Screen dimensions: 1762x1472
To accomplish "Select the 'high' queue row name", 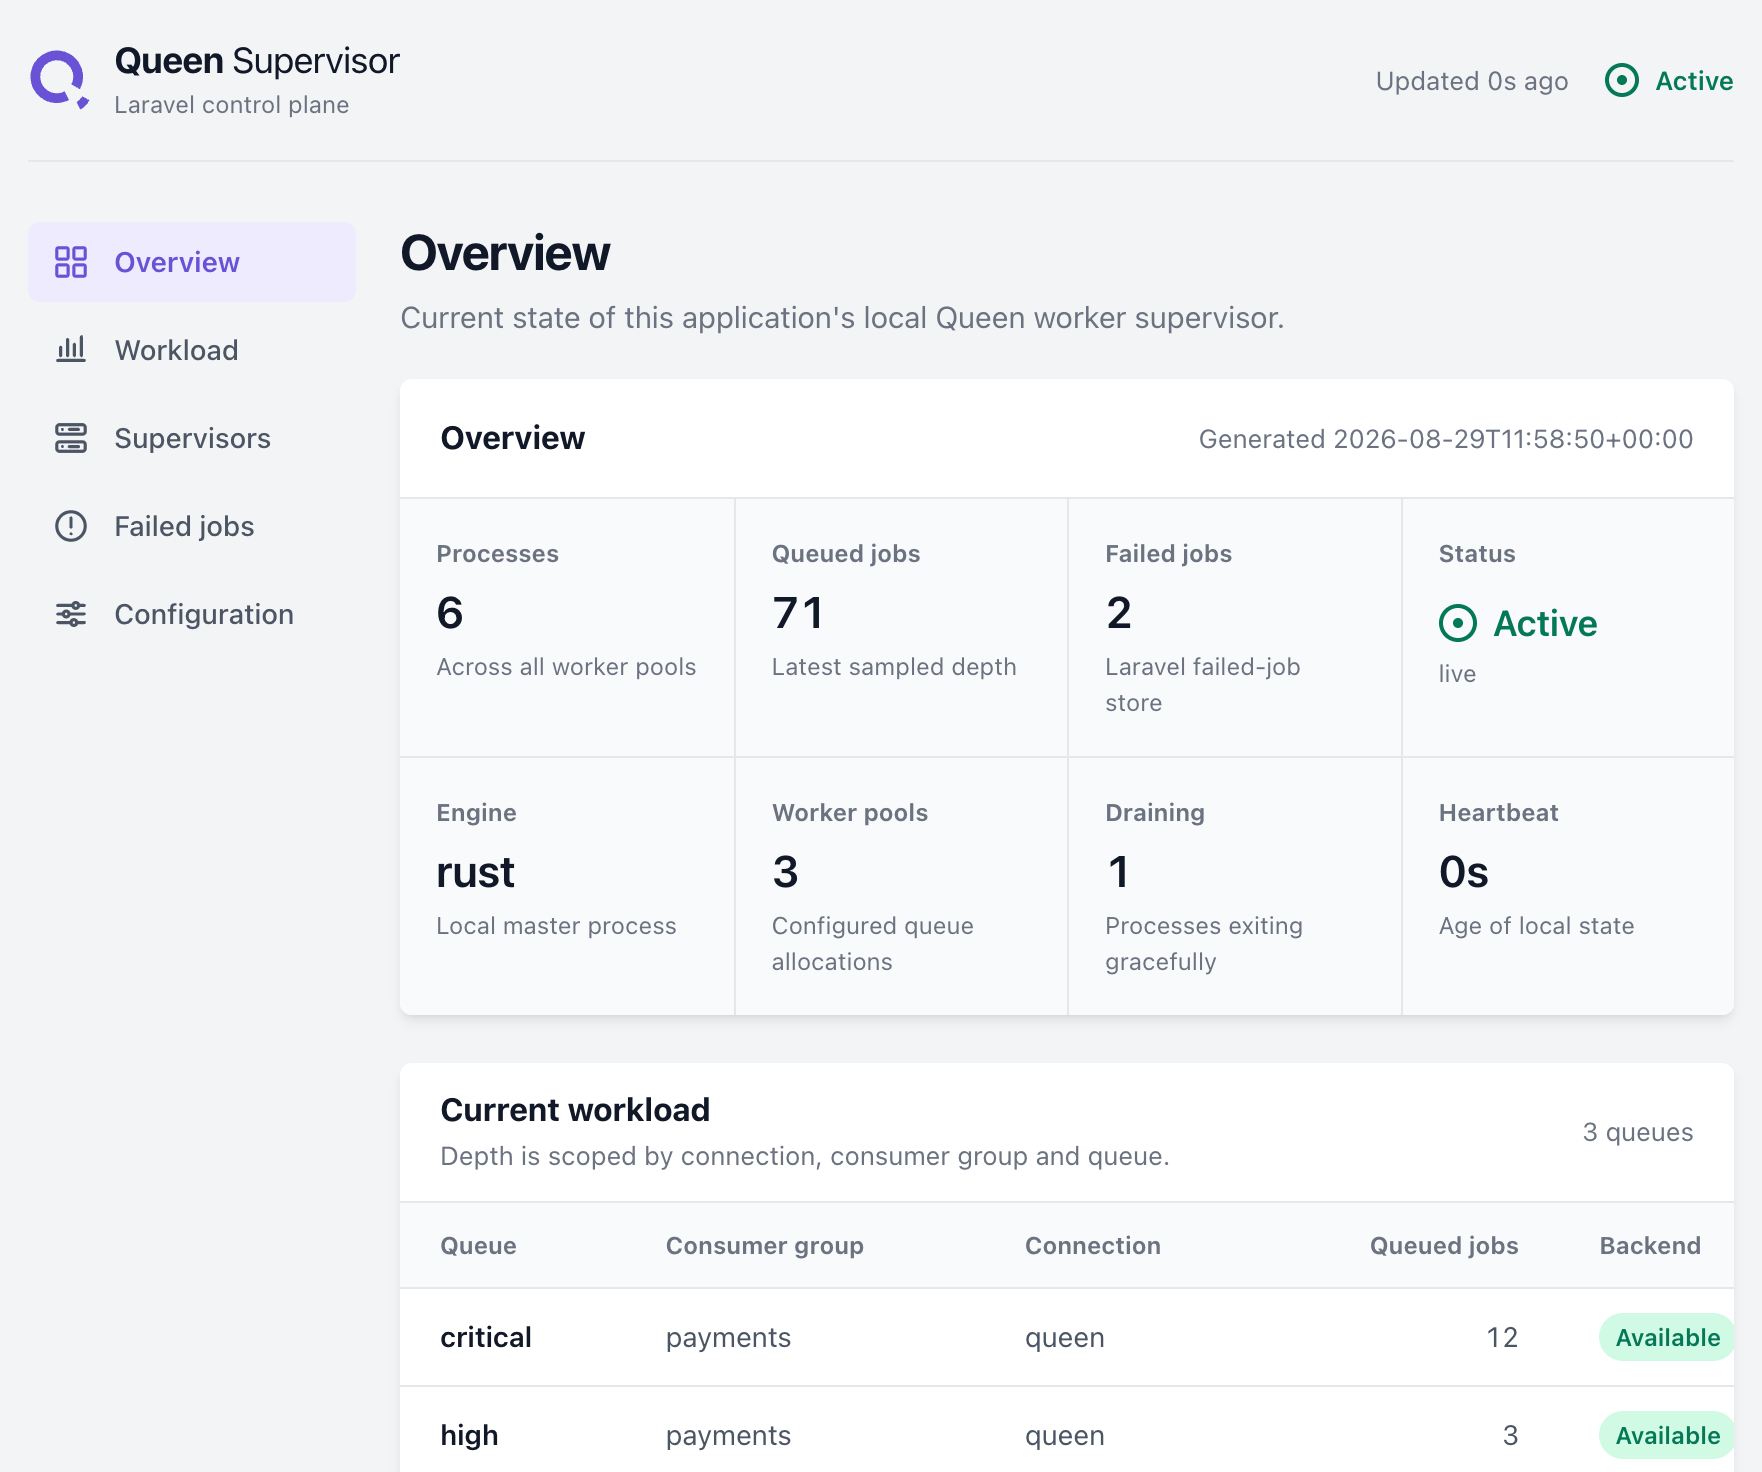I will 469,1436.
